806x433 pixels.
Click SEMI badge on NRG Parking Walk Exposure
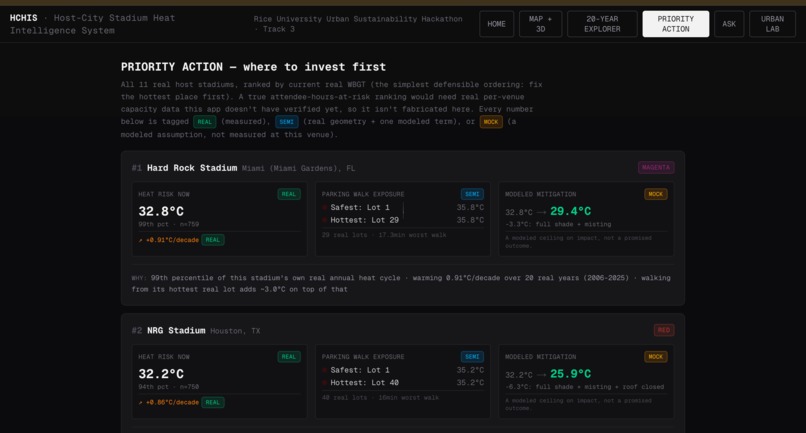(472, 357)
